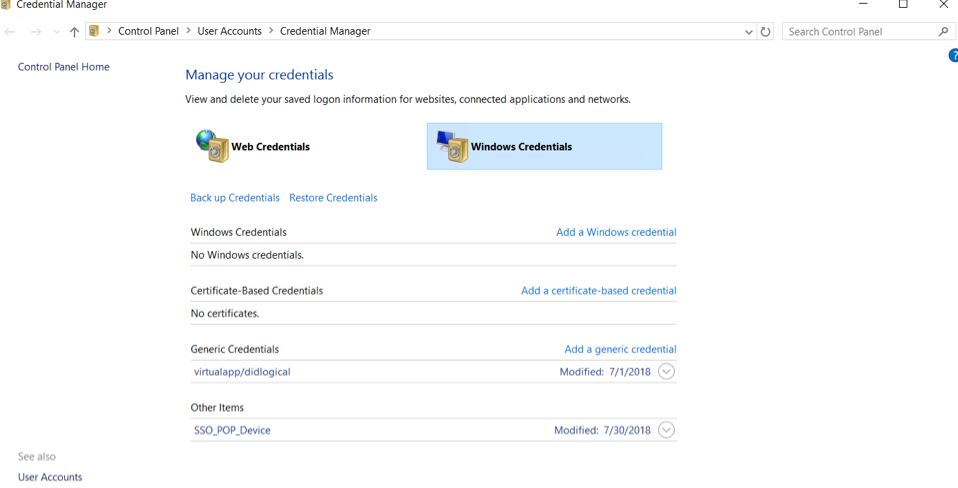Click the blue Help question mark icon
Viewport: 958px width, 488px height.
953,56
